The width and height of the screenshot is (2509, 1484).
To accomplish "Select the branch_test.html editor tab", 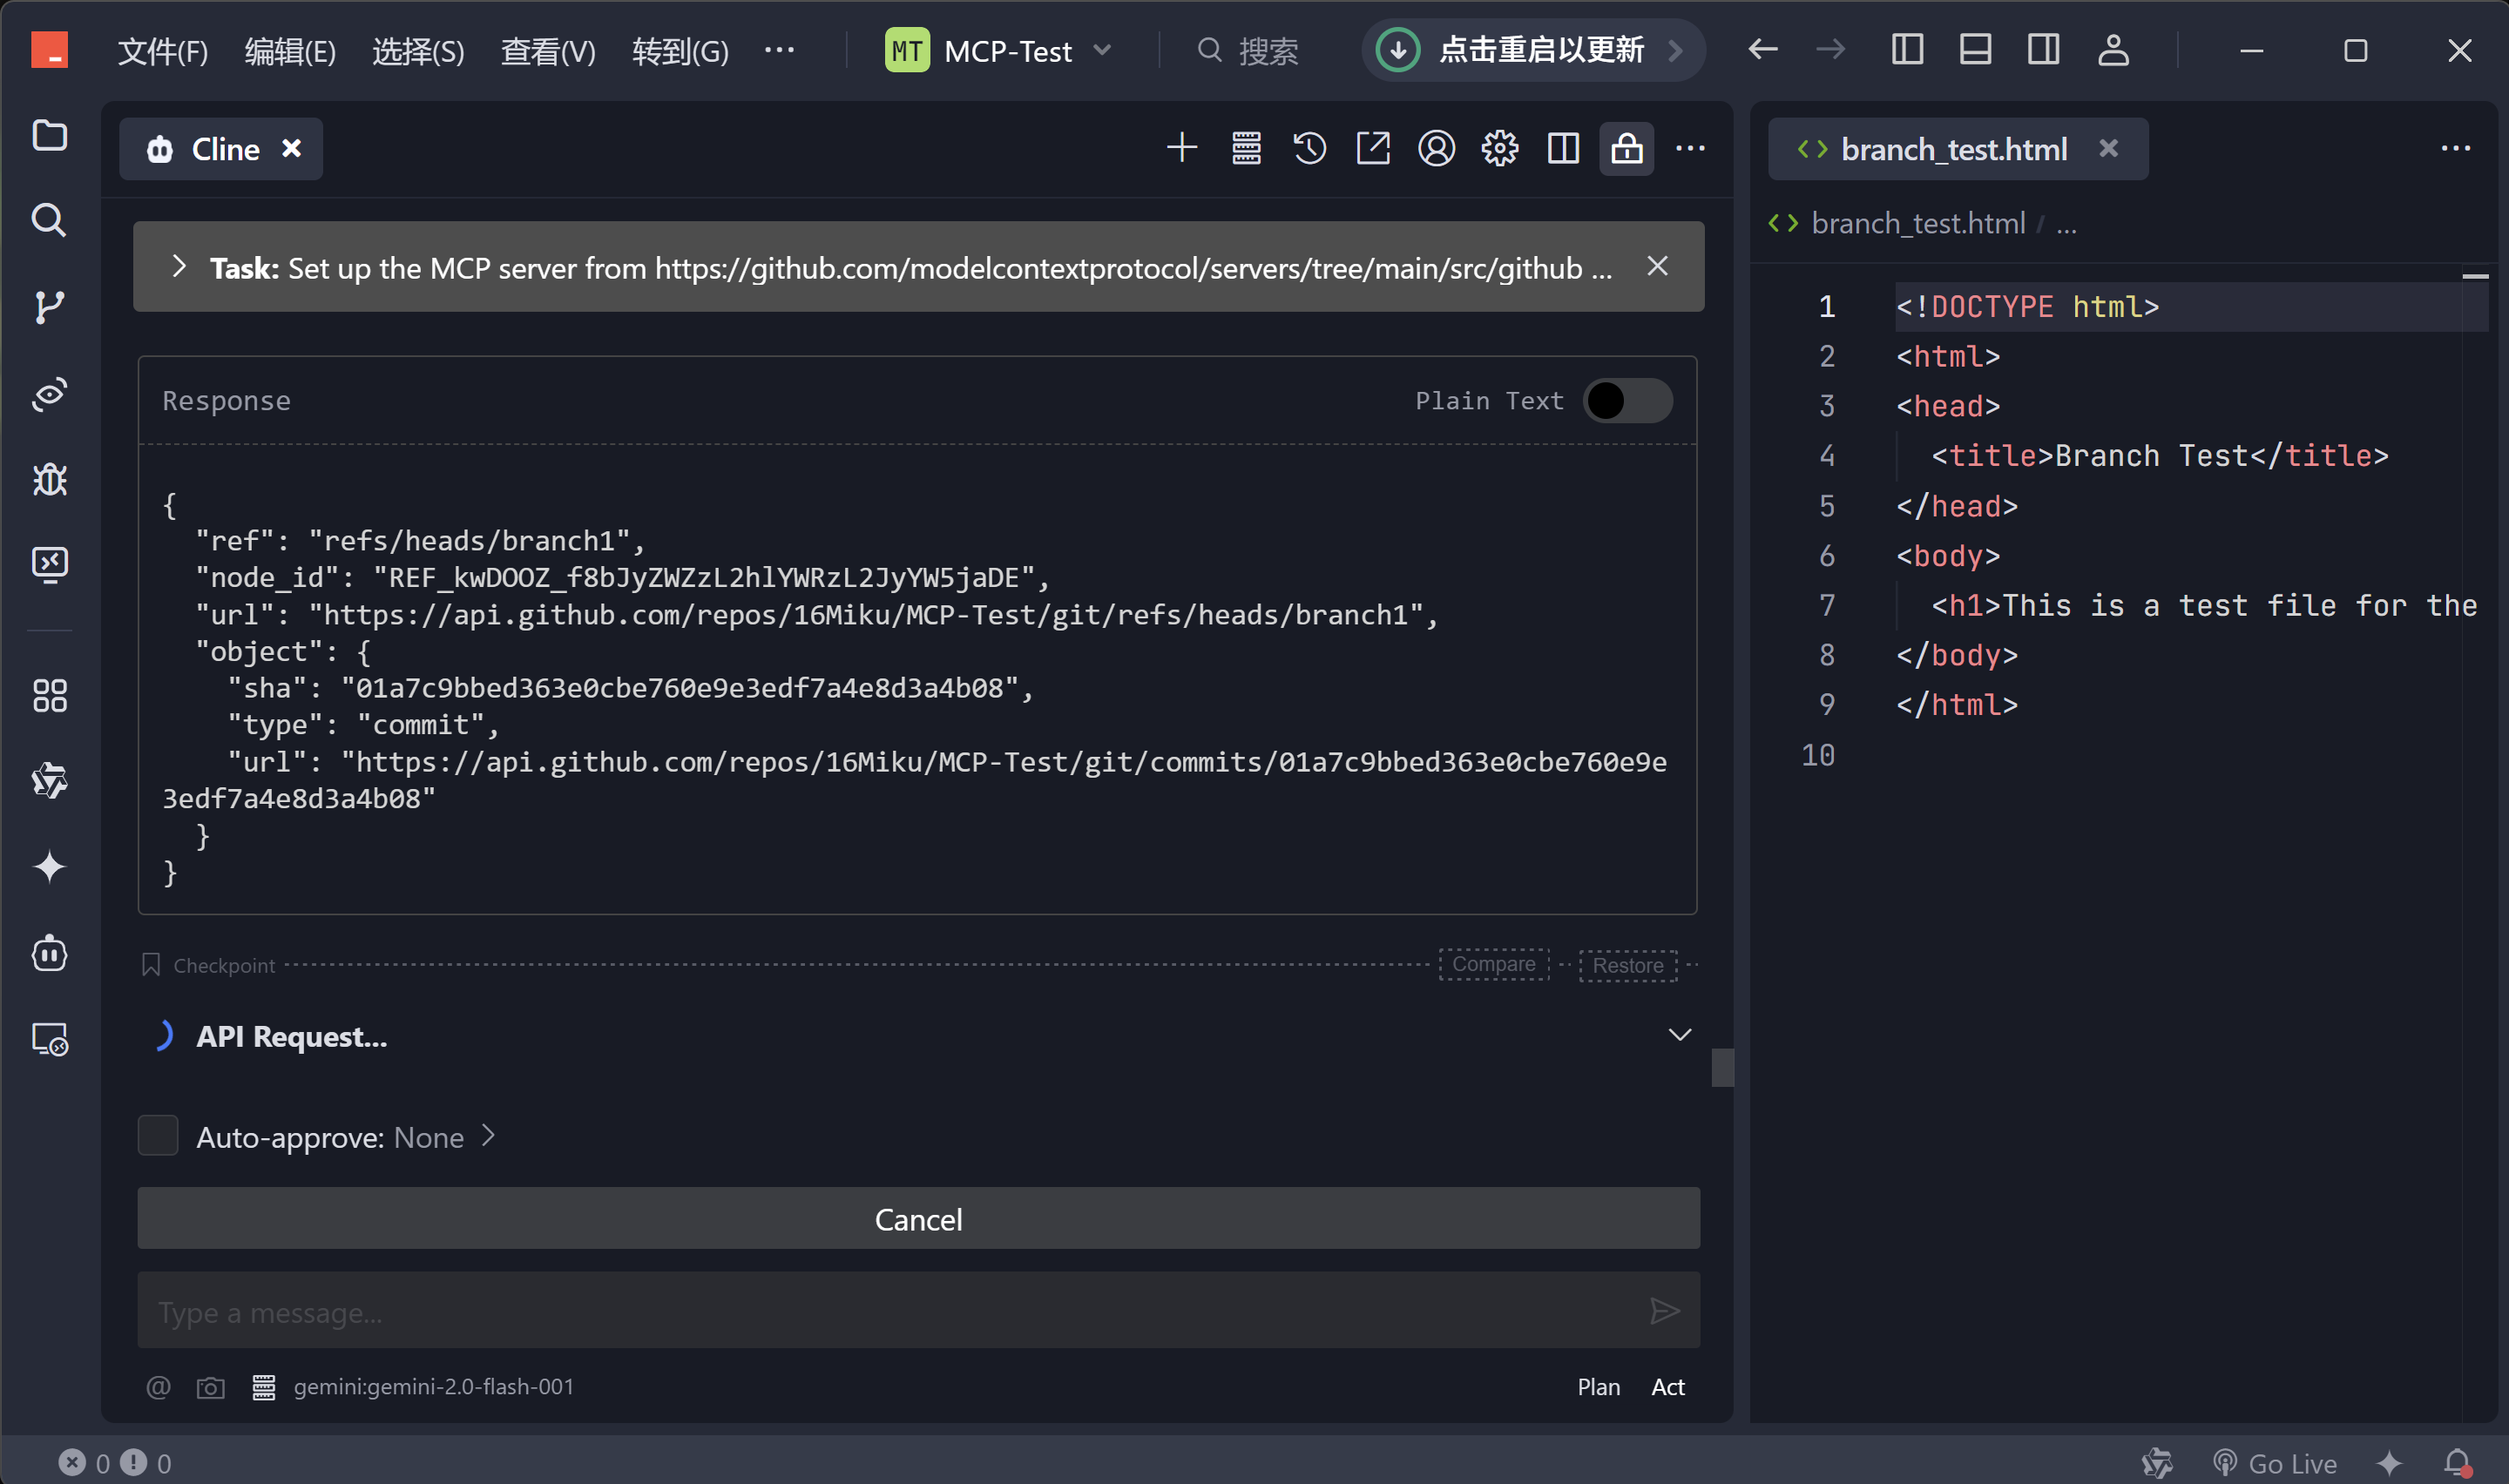I will [x=1953, y=149].
